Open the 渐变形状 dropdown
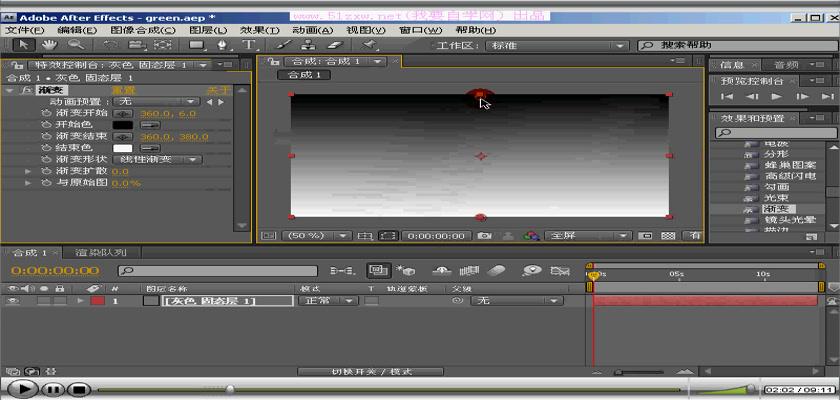The height and width of the screenshot is (400, 840). click(159, 159)
